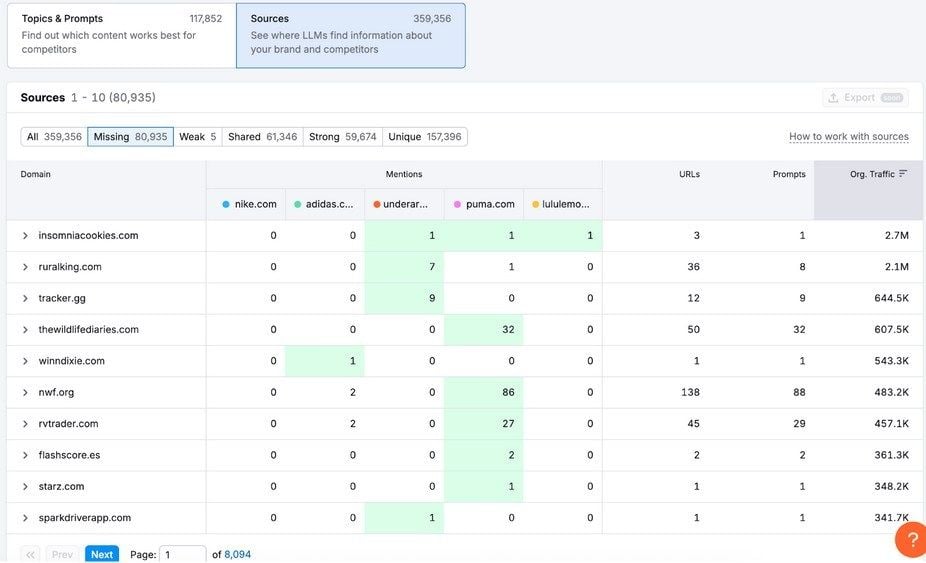926x563 pixels.
Task: Select the Unique filter
Action: click(425, 136)
